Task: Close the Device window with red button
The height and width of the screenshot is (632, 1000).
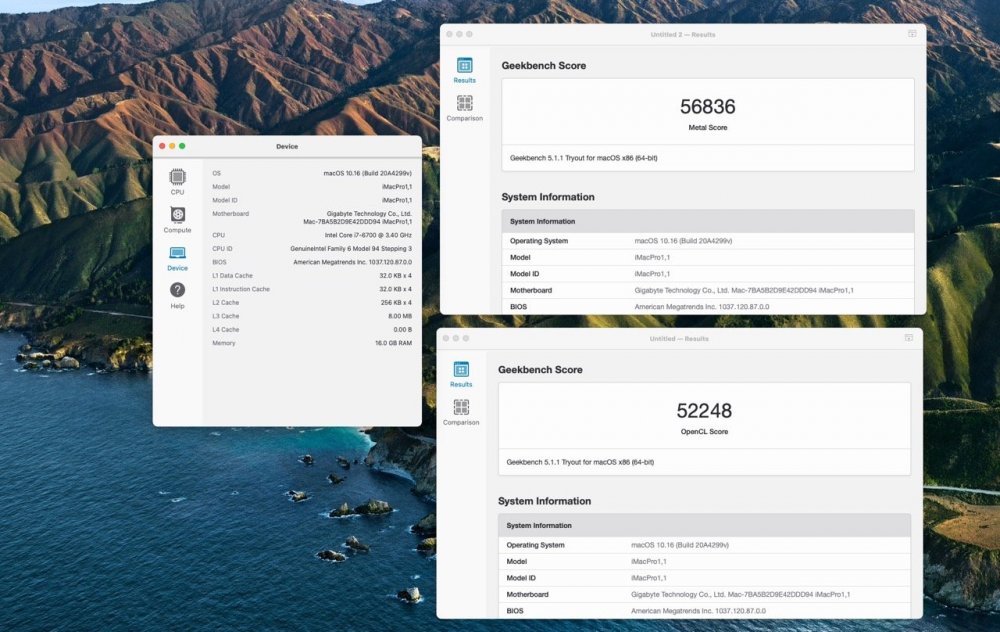Action: click(162, 146)
